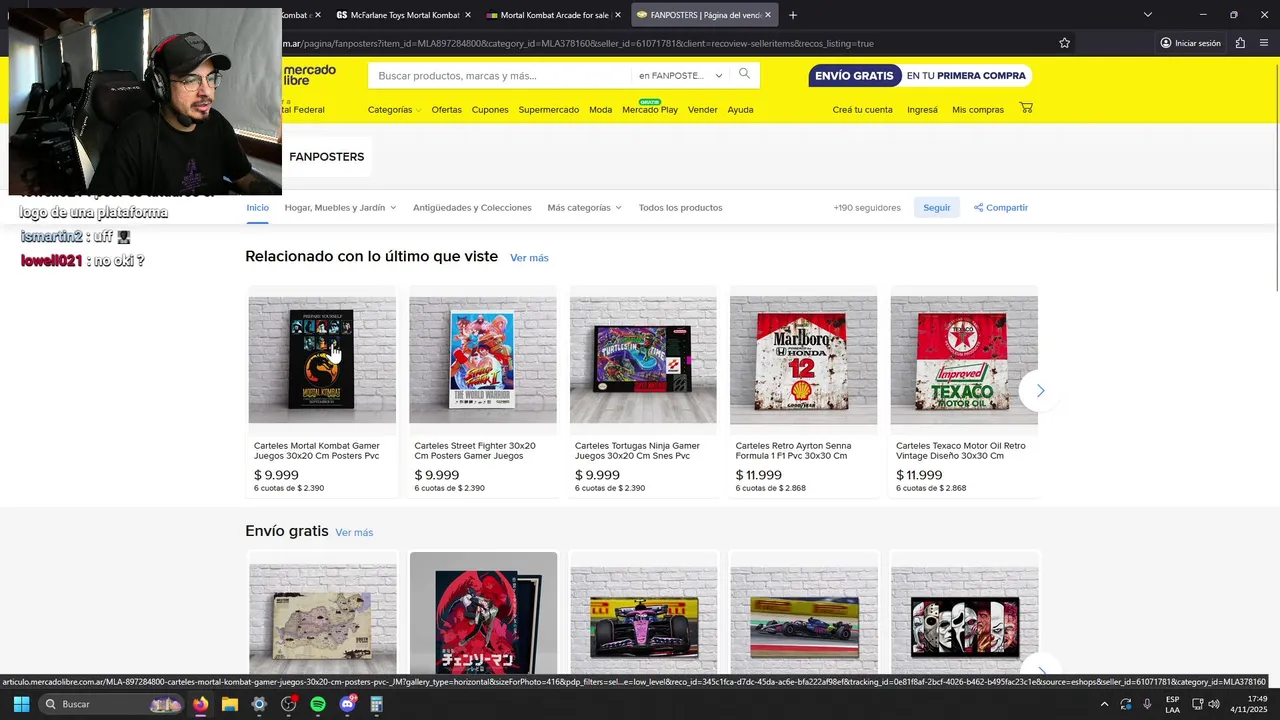Click the Vender link

click(702, 109)
